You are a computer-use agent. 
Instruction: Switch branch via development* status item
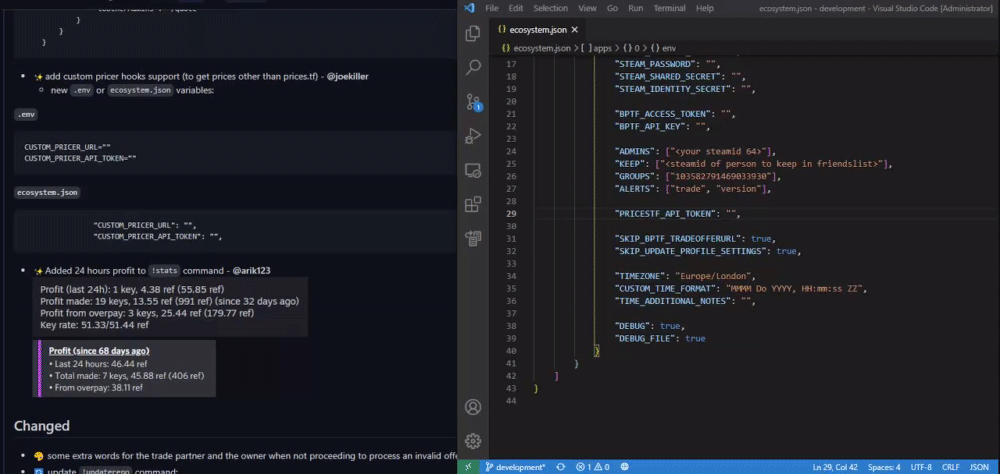515,467
